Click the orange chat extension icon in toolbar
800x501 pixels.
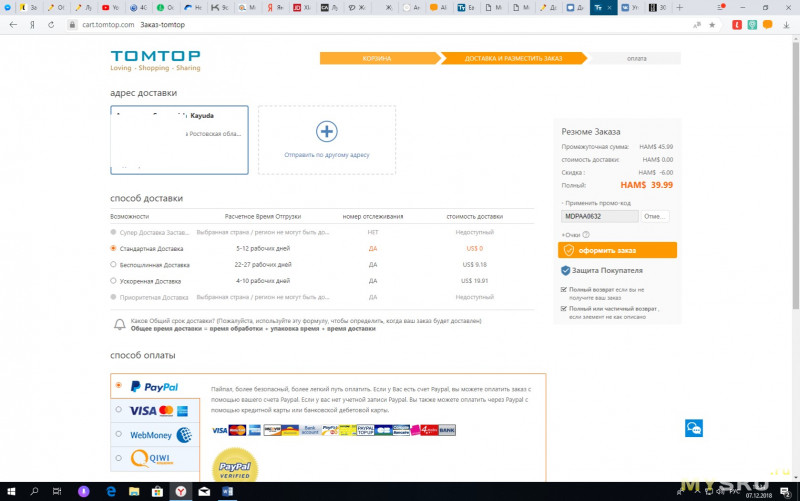[x=767, y=24]
